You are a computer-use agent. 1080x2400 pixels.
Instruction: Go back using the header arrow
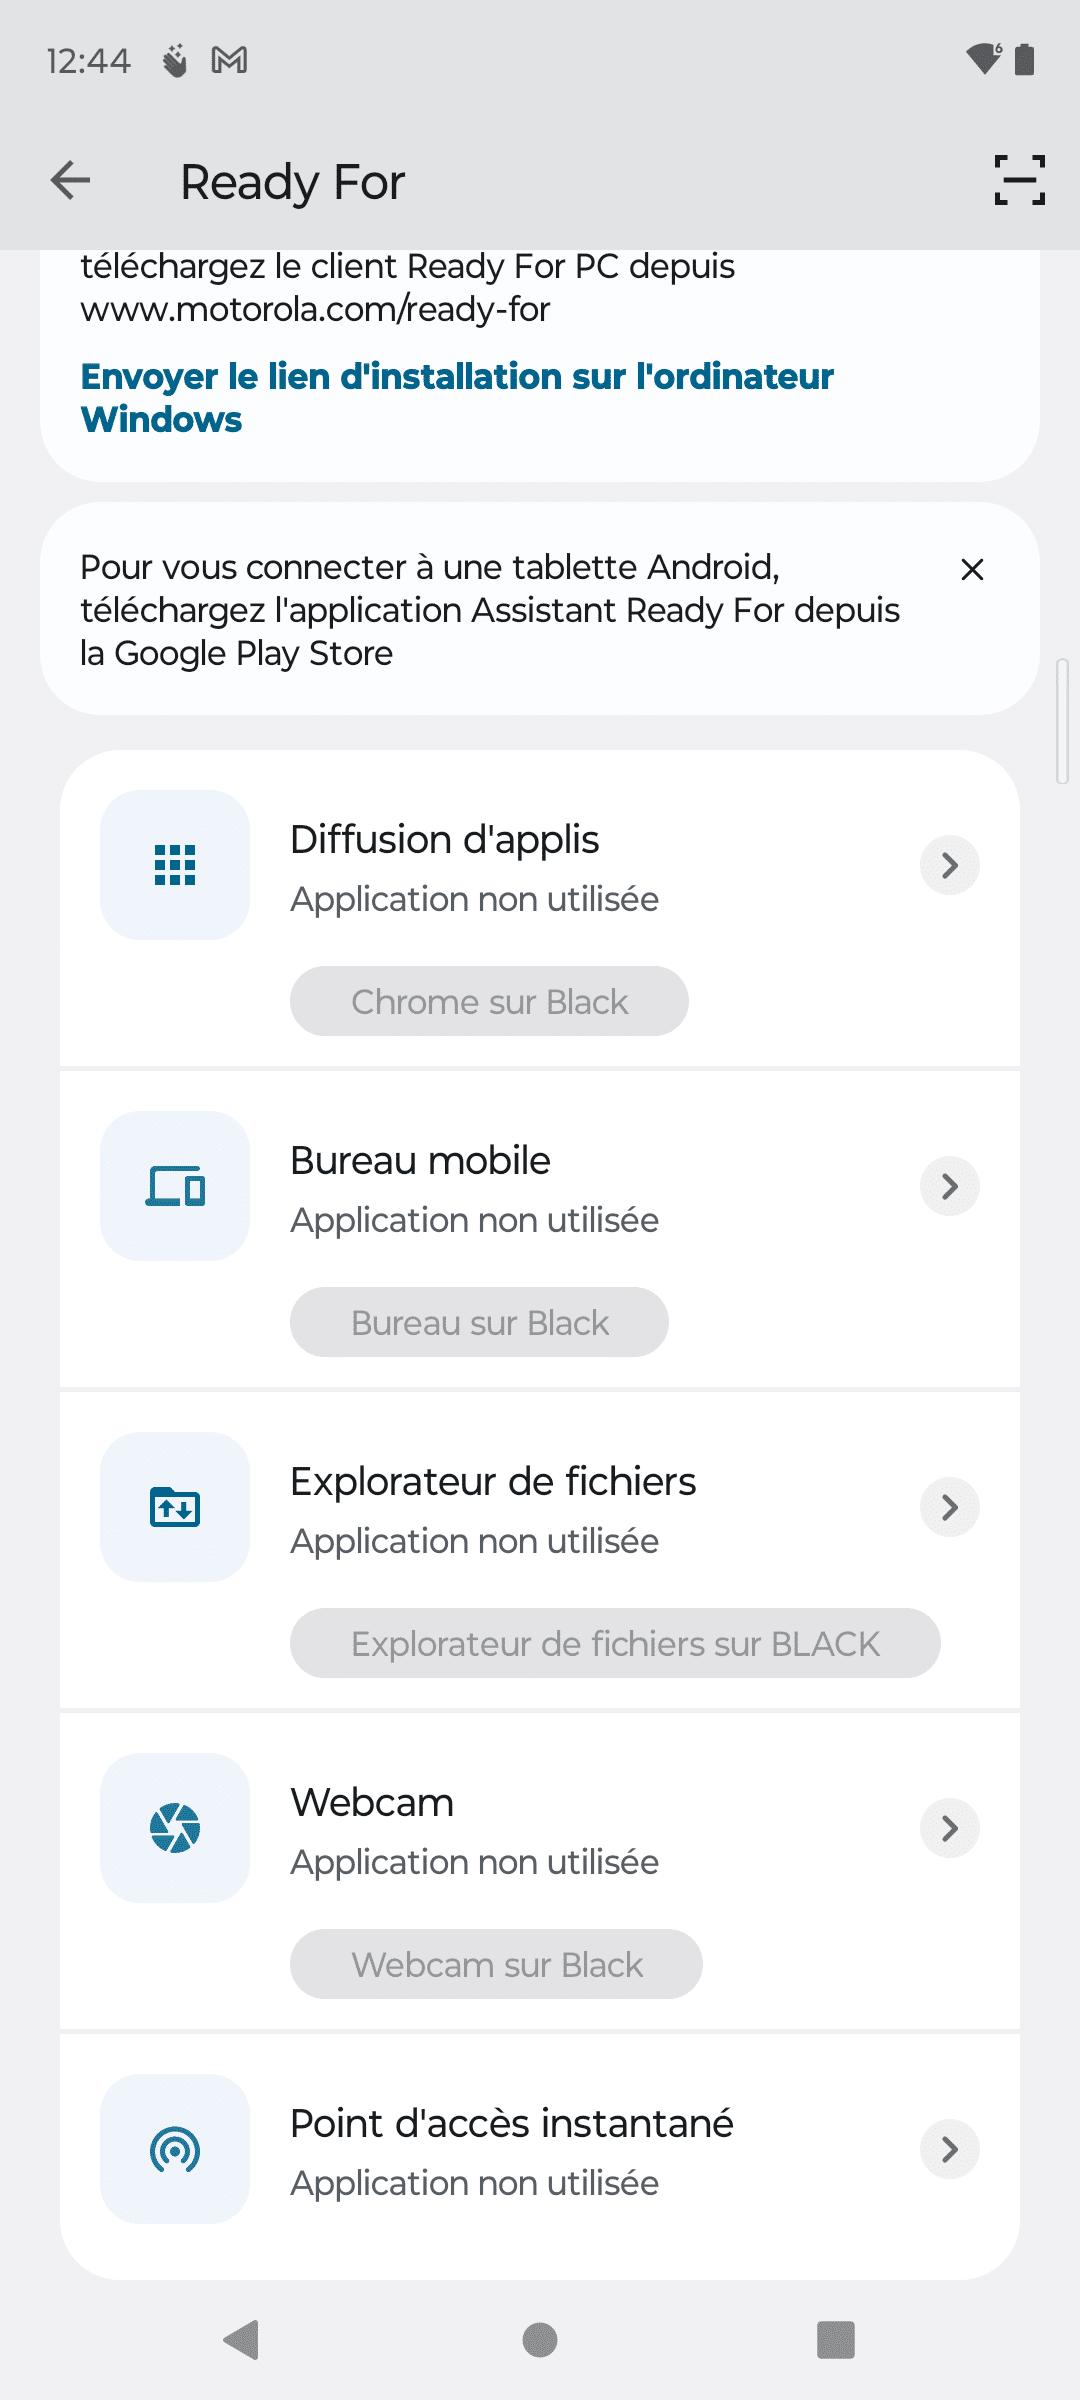[x=71, y=181]
